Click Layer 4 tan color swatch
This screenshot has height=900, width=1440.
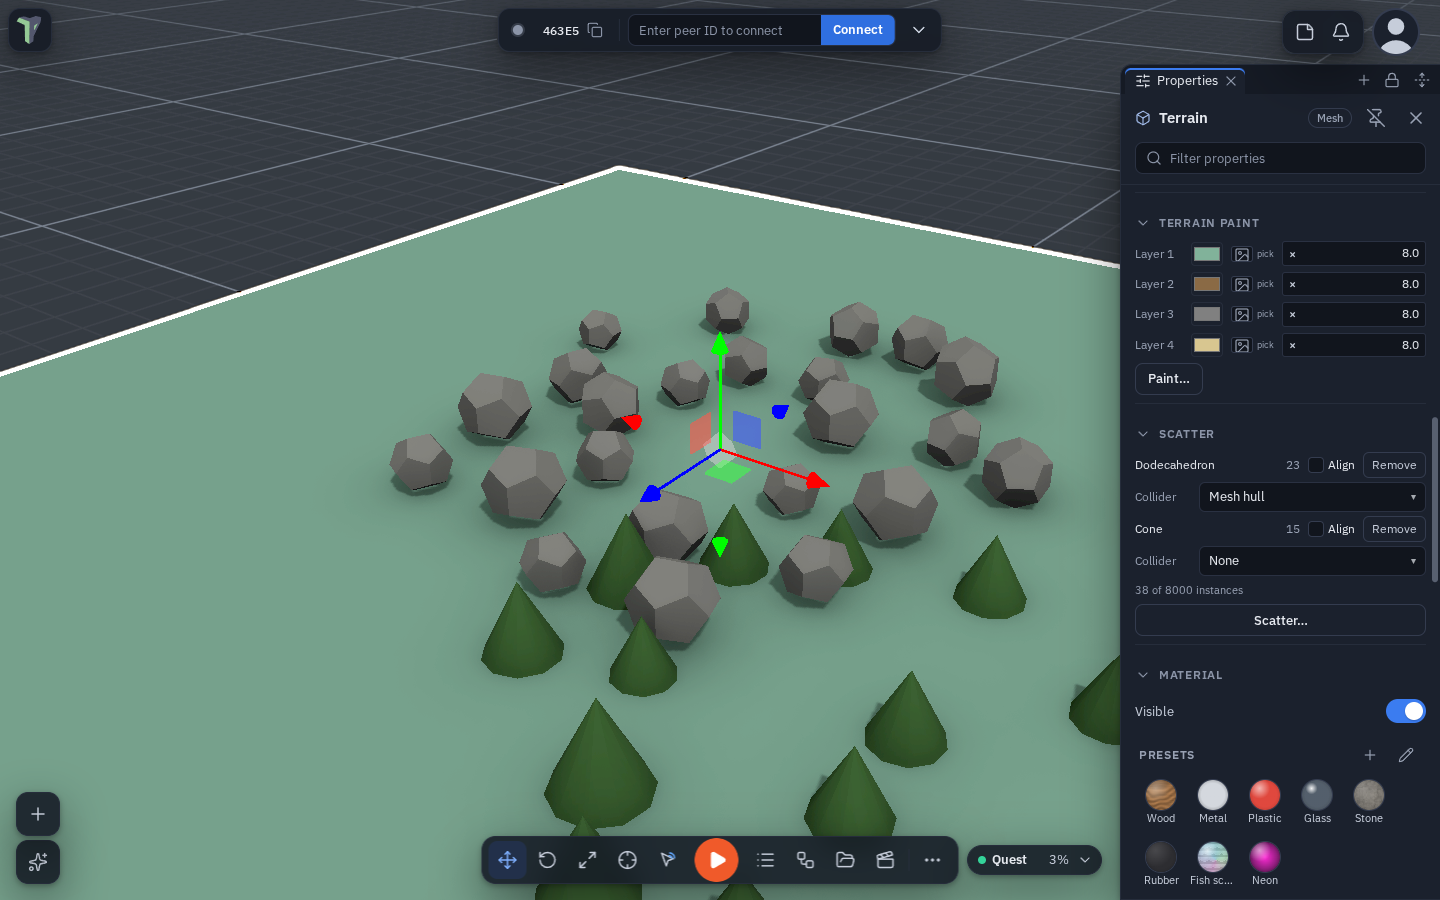point(1207,345)
